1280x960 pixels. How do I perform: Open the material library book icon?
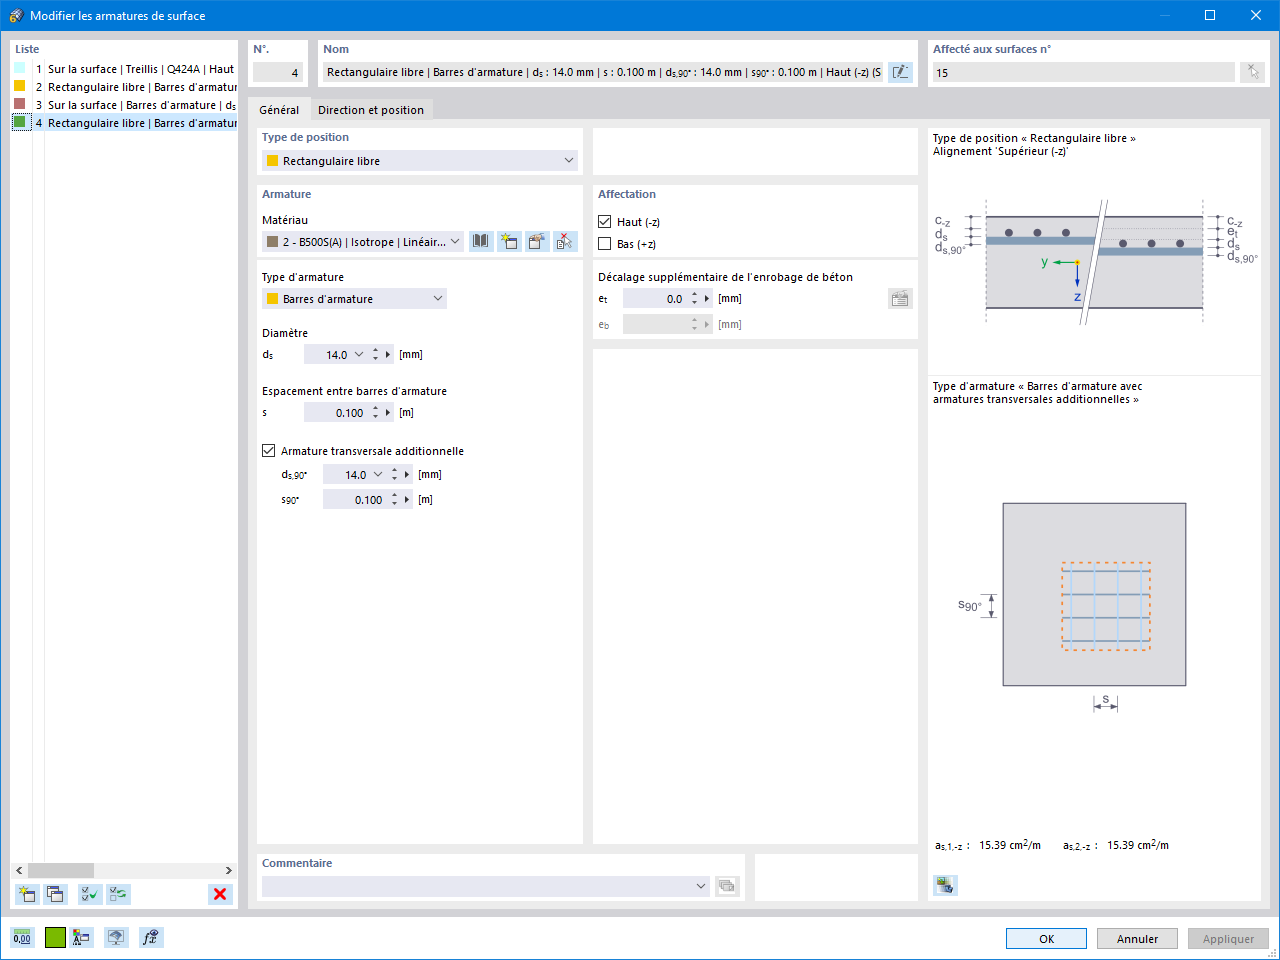pyautogui.click(x=481, y=241)
